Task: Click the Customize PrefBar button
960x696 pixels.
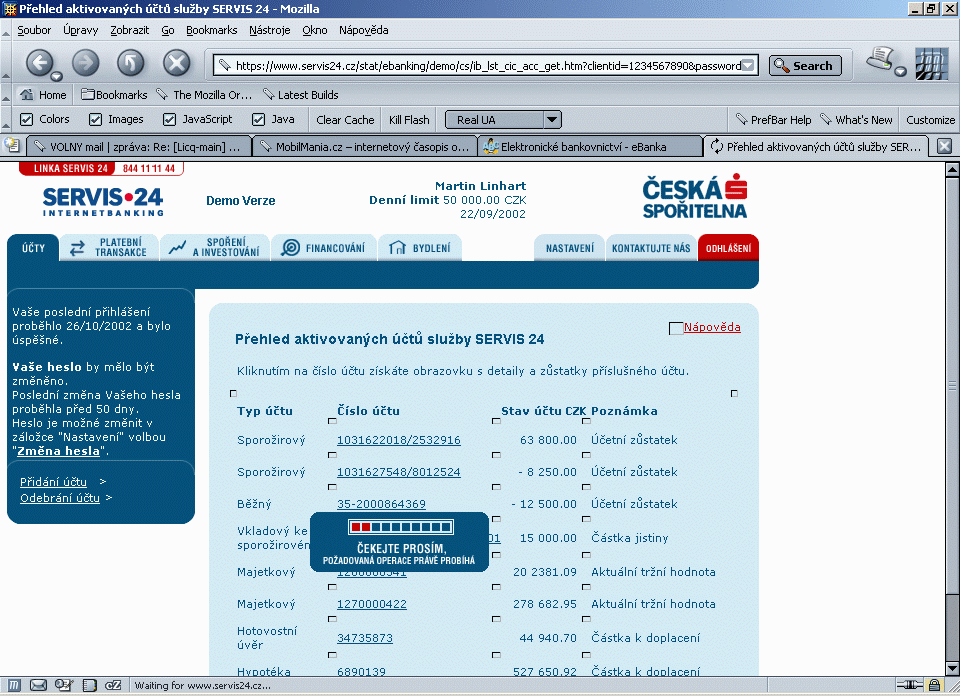Action: pyautogui.click(x=931, y=120)
